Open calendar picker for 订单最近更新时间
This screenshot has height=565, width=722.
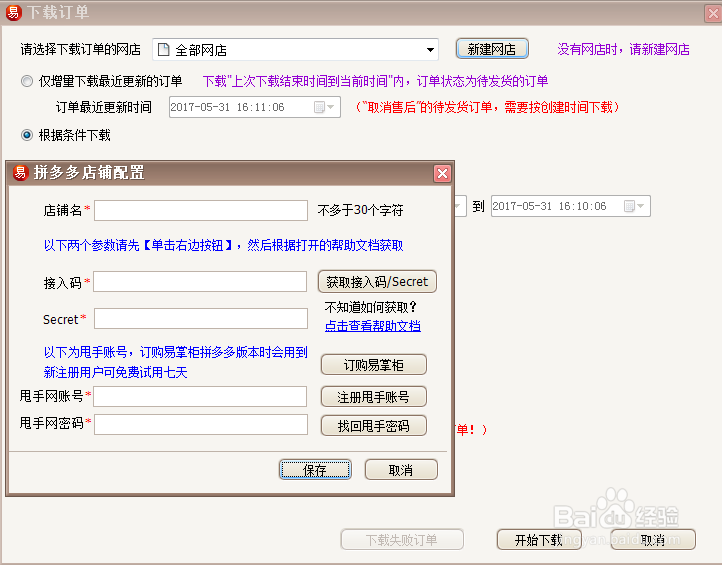click(324, 107)
